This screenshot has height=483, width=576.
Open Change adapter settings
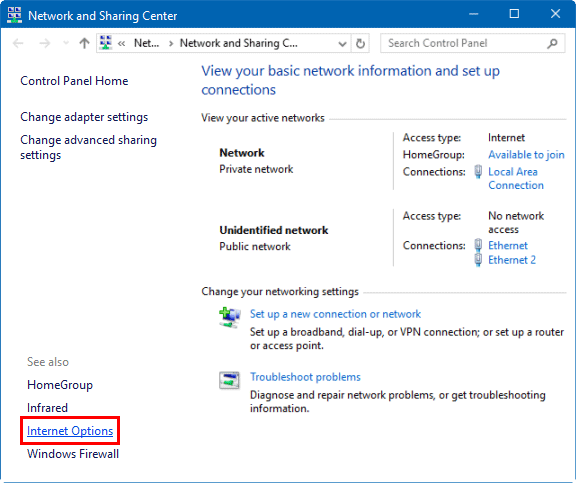point(84,117)
